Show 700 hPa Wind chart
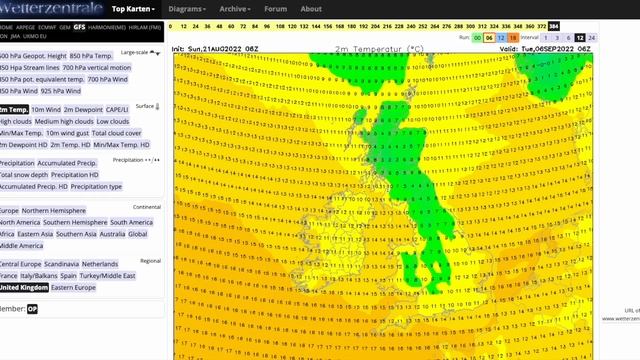The width and height of the screenshot is (640, 360). [x=108, y=80]
